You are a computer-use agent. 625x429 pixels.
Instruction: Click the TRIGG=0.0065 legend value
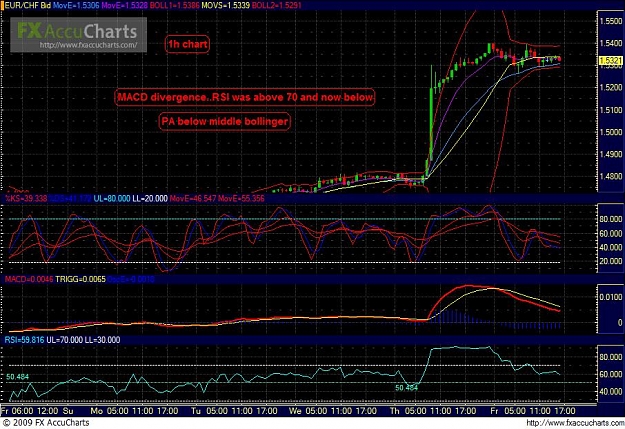tap(81, 279)
